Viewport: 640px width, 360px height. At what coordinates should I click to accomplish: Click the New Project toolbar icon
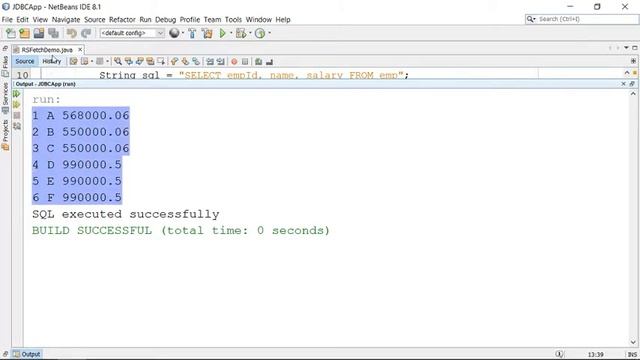click(x=24, y=33)
